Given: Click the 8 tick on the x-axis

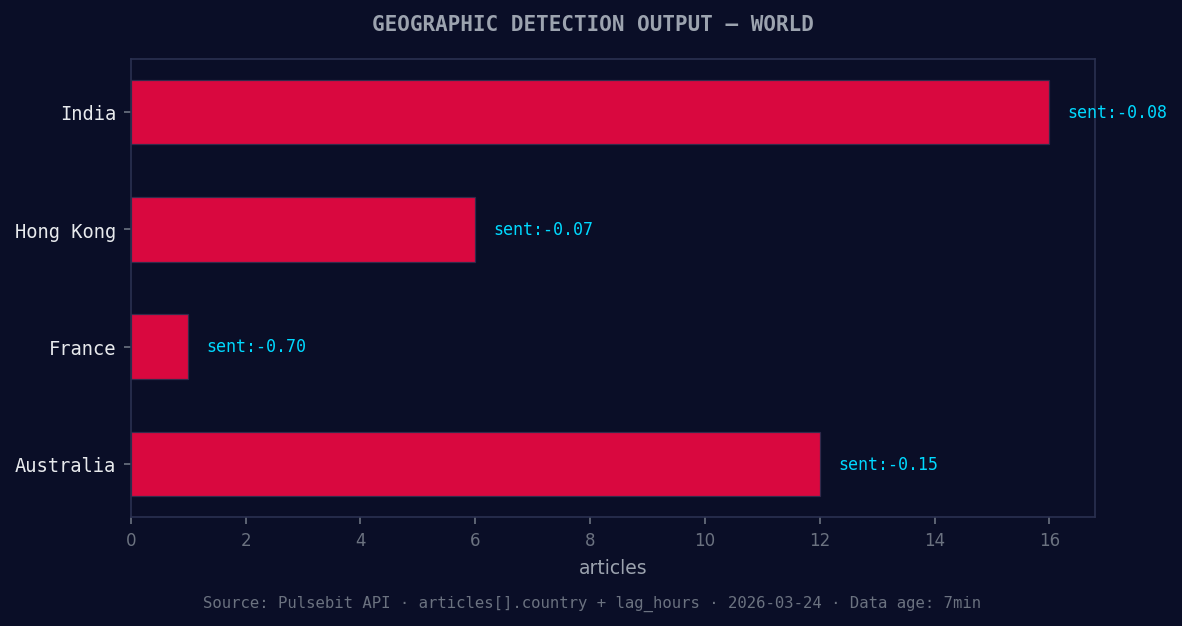Looking at the screenshot, I should (x=589, y=539).
